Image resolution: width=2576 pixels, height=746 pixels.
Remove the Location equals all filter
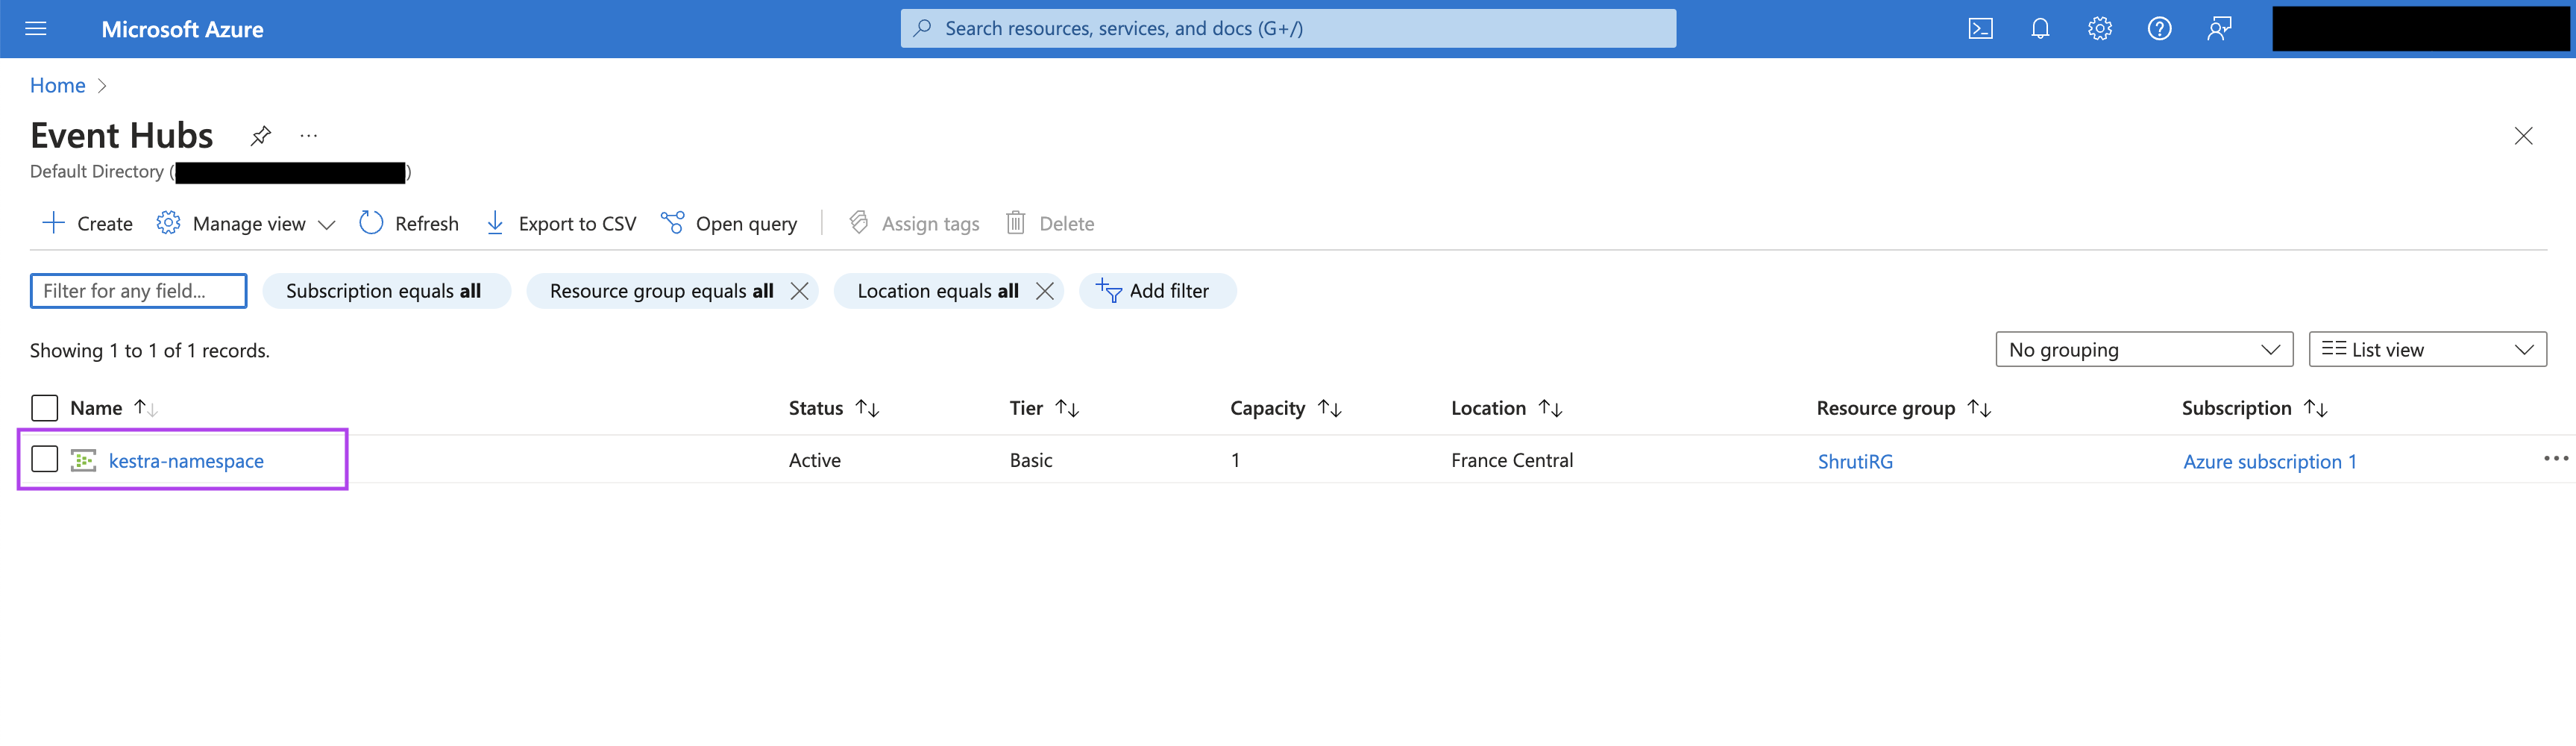click(1045, 291)
